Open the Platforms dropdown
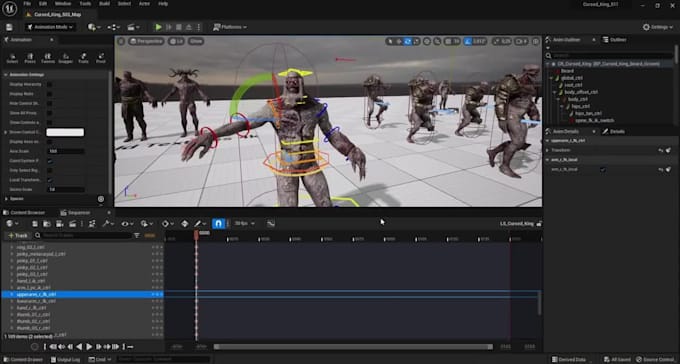The height and width of the screenshot is (364, 680). (x=230, y=27)
